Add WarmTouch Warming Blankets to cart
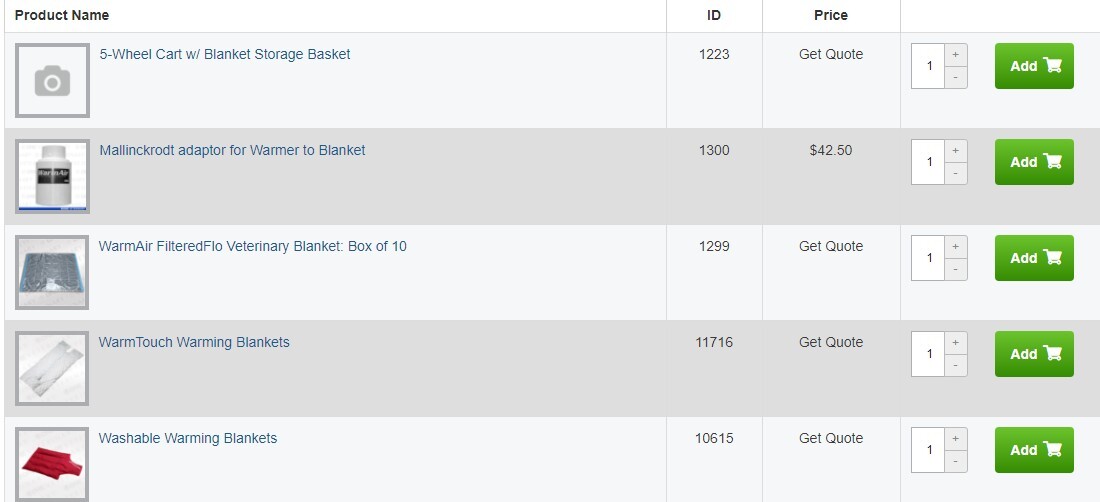Screen dimensions: 1100x502 [x=1034, y=354]
